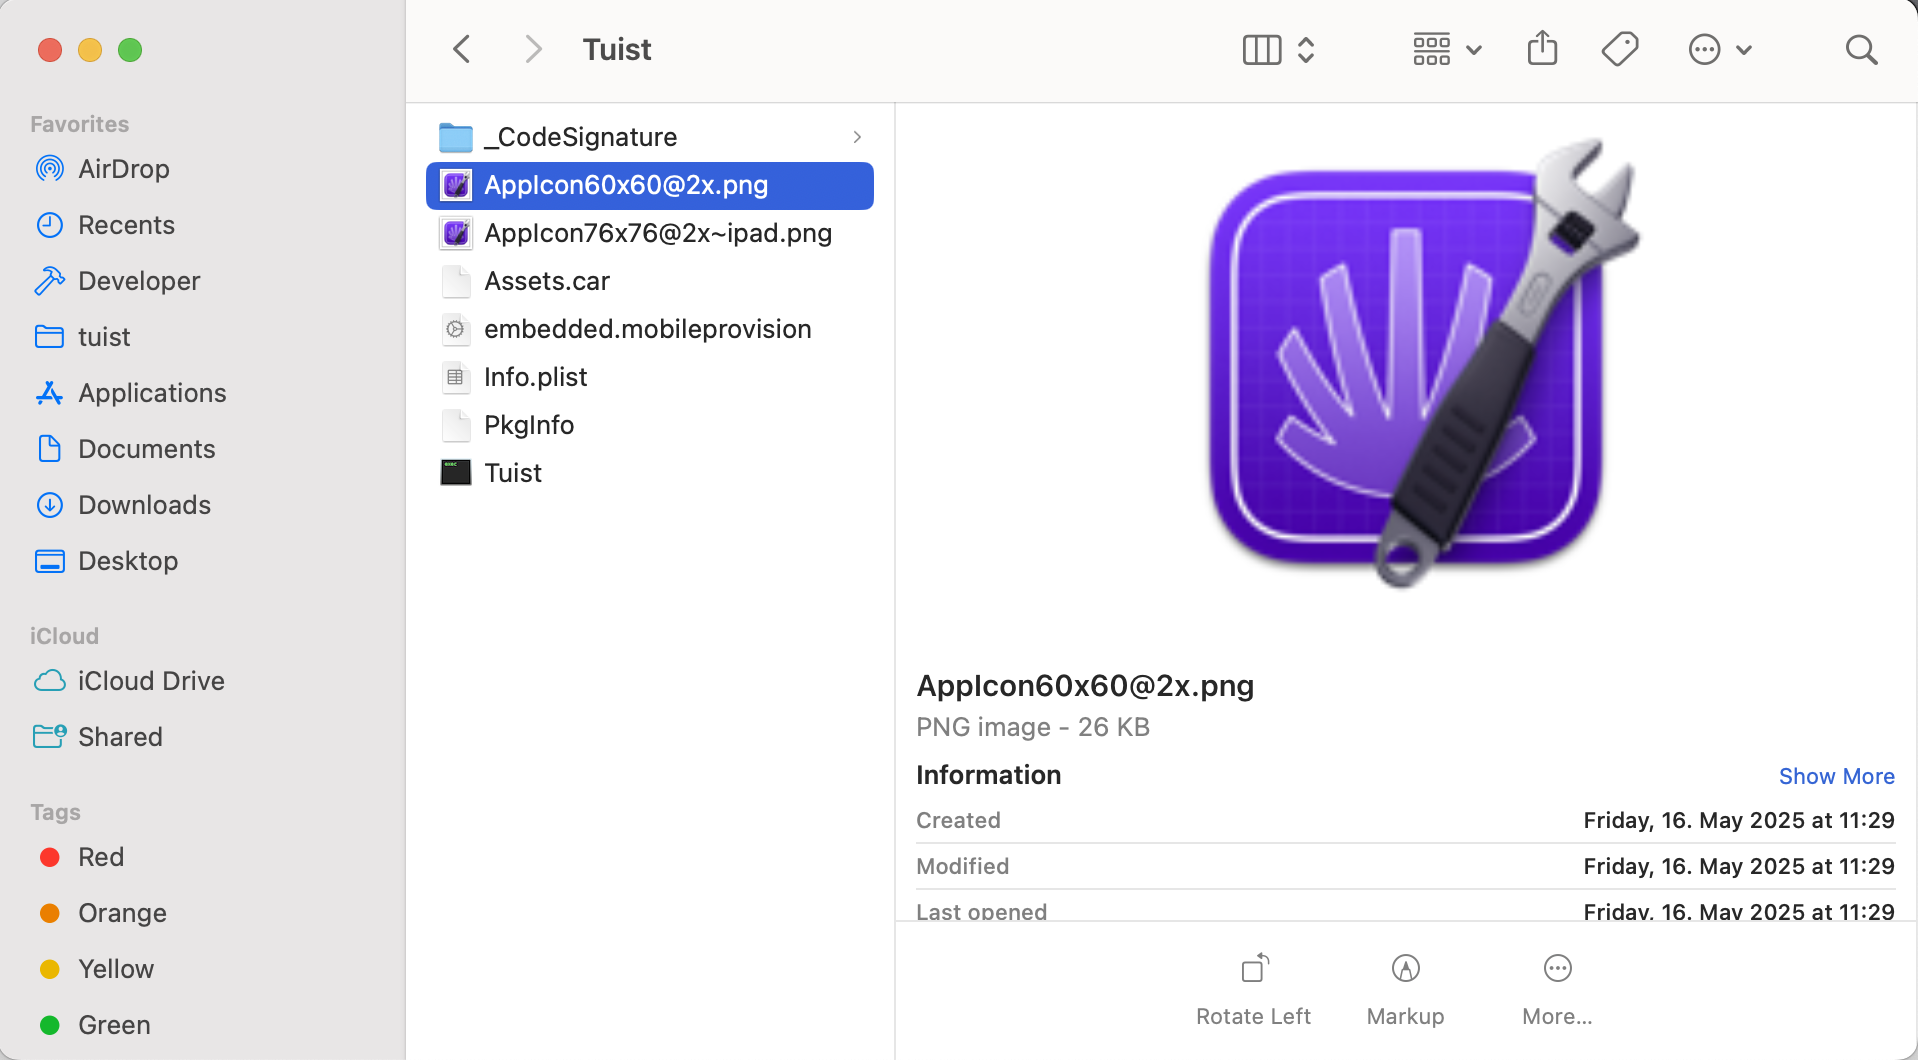1918x1060 pixels.
Task: Open the view options dropdown
Action: pyautogui.click(x=1444, y=48)
